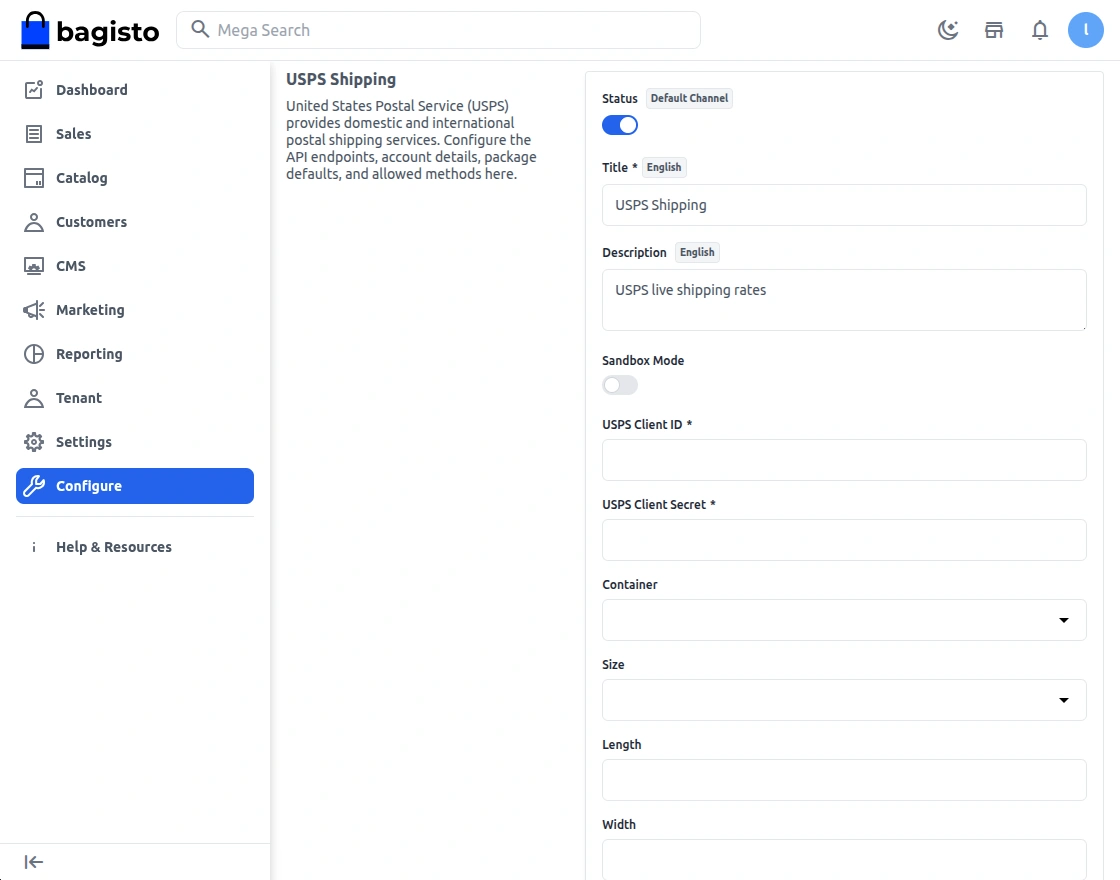Image resolution: width=1120 pixels, height=880 pixels.
Task: Open the CMS menu item
Action: tap(134, 266)
